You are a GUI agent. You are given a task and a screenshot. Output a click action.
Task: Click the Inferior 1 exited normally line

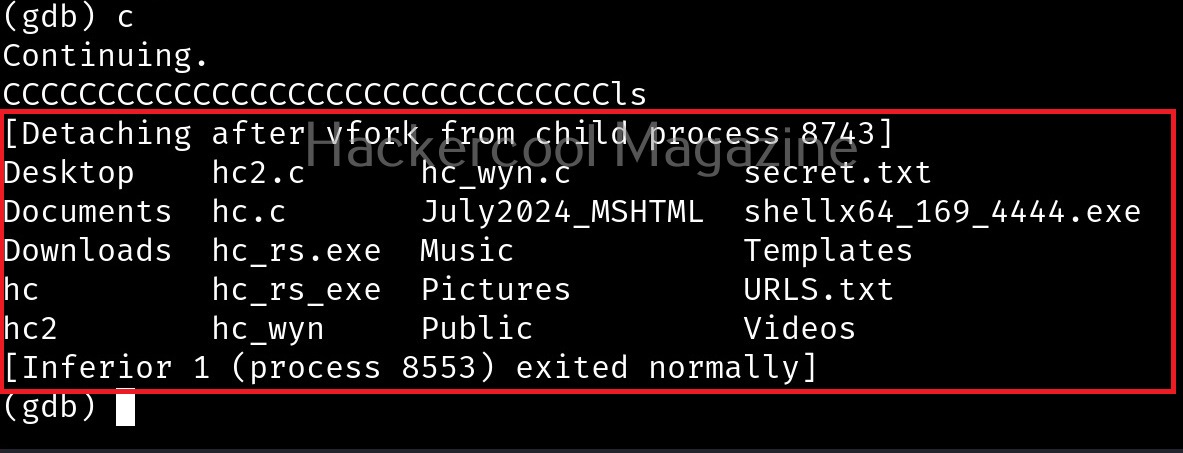[410, 367]
